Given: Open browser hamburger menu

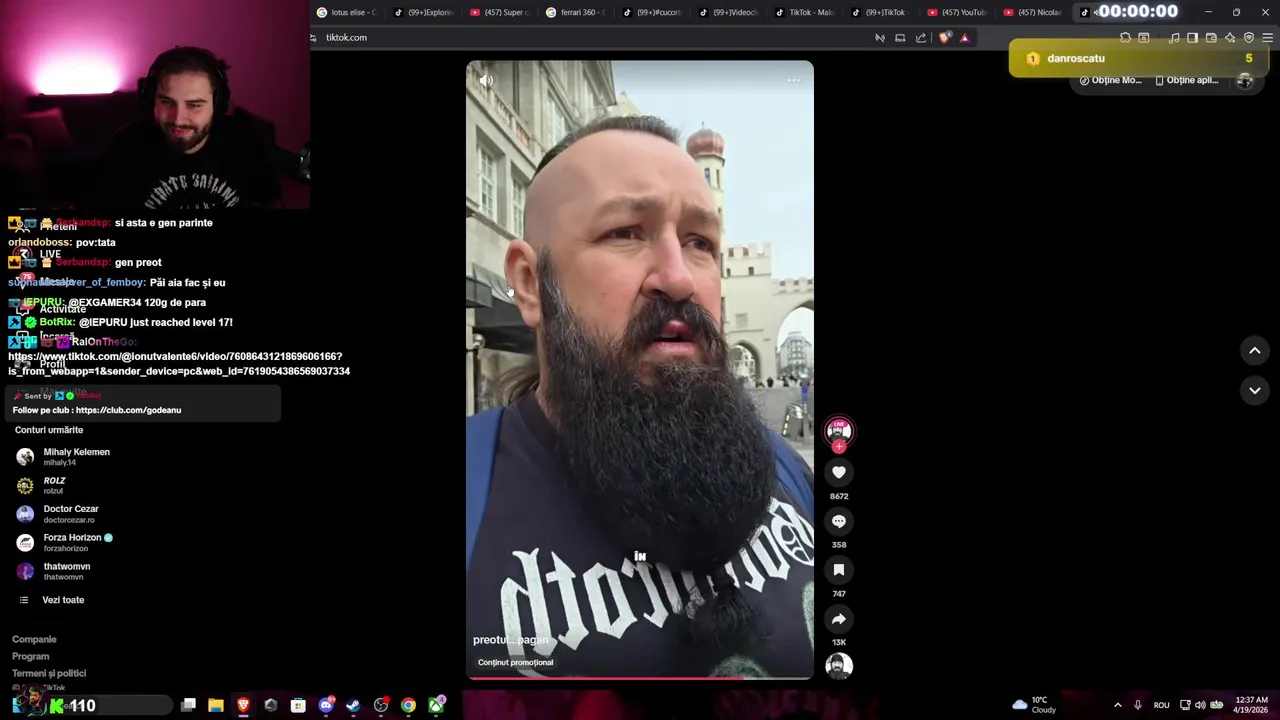Looking at the screenshot, I should (x=1267, y=38).
